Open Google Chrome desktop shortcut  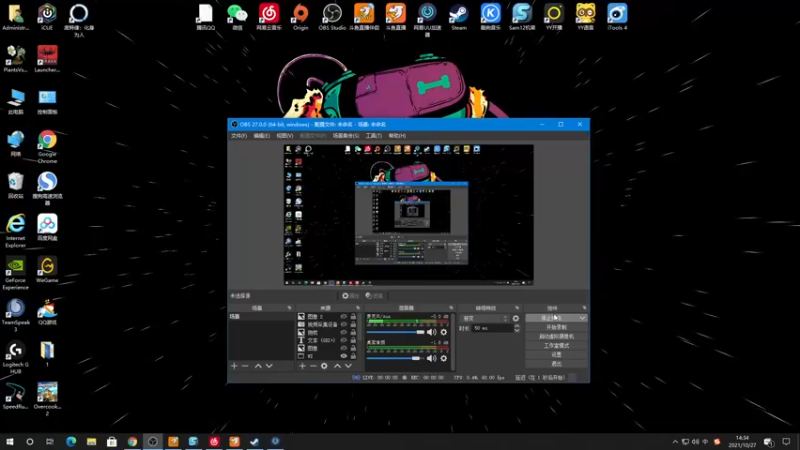pos(47,147)
